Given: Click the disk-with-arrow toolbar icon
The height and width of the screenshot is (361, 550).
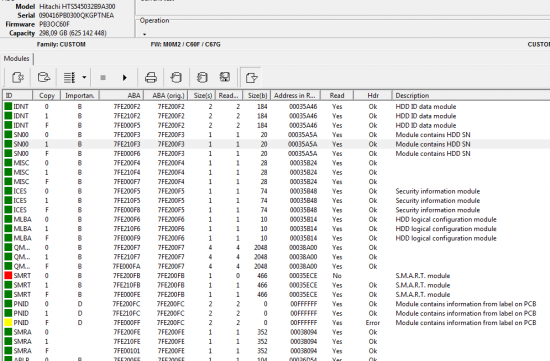Looking at the screenshot, I should 44,77.
